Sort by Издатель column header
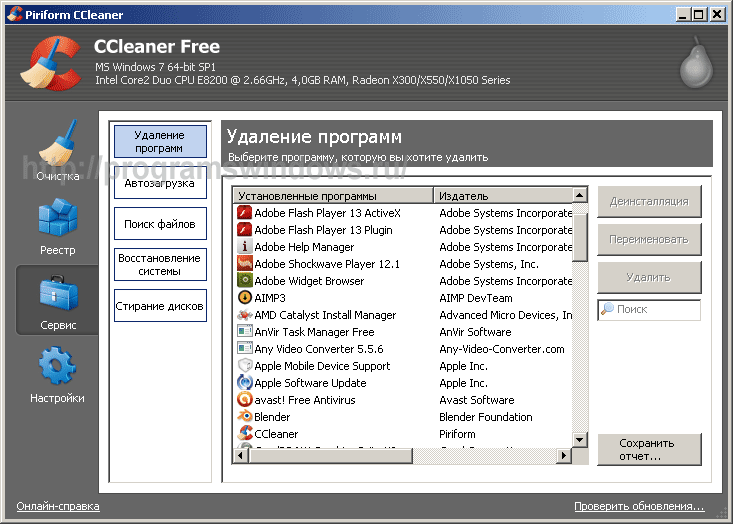This screenshot has height=524, width=733. pos(500,196)
